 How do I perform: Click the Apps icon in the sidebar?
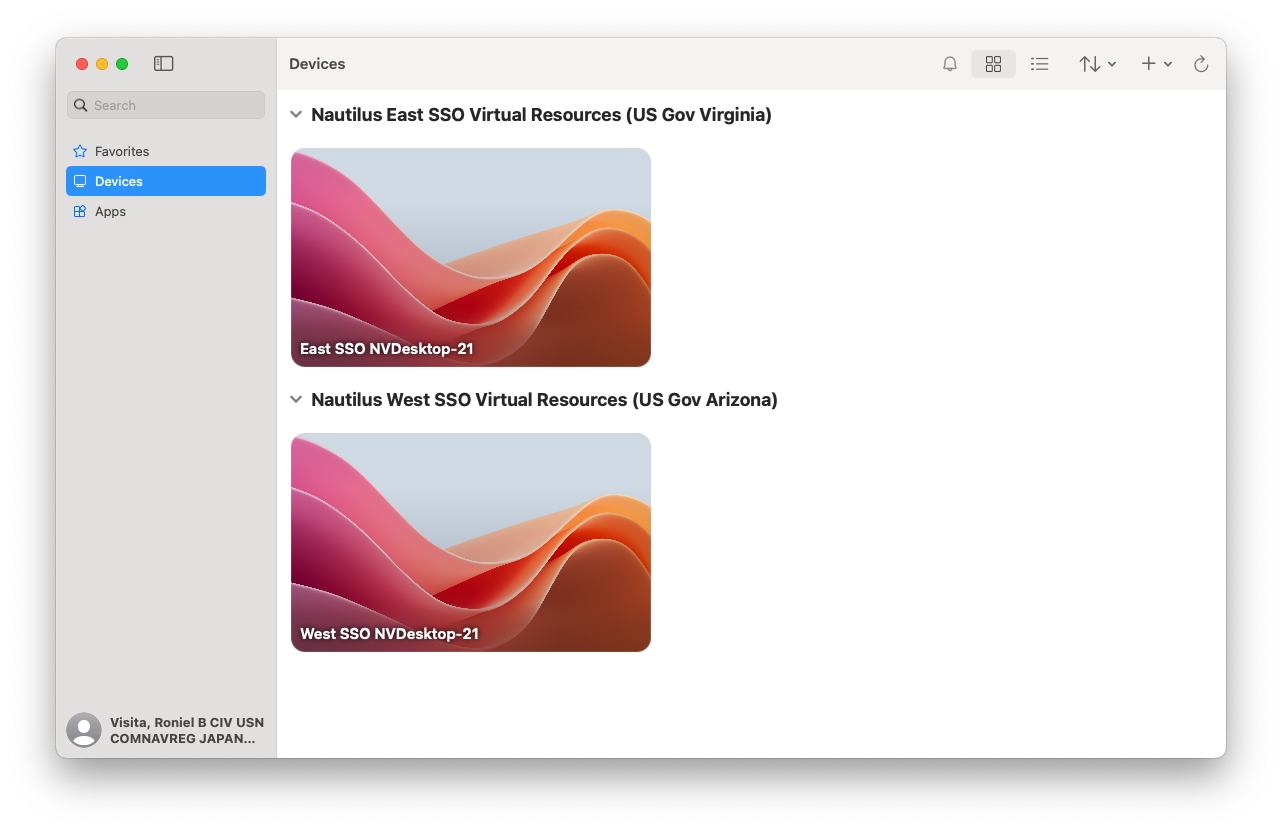80,211
